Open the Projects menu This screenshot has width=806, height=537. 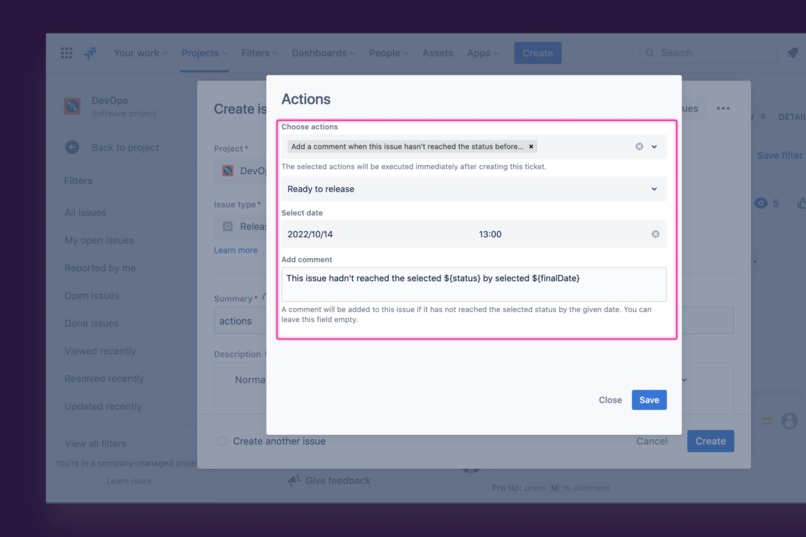204,53
